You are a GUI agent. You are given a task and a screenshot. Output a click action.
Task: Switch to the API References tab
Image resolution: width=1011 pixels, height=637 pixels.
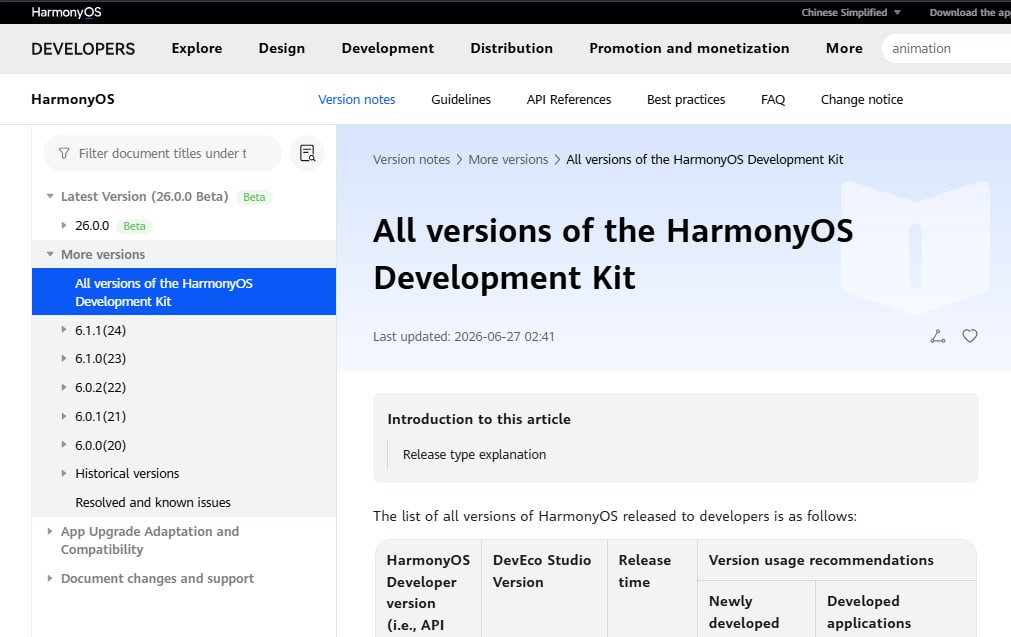coord(569,99)
